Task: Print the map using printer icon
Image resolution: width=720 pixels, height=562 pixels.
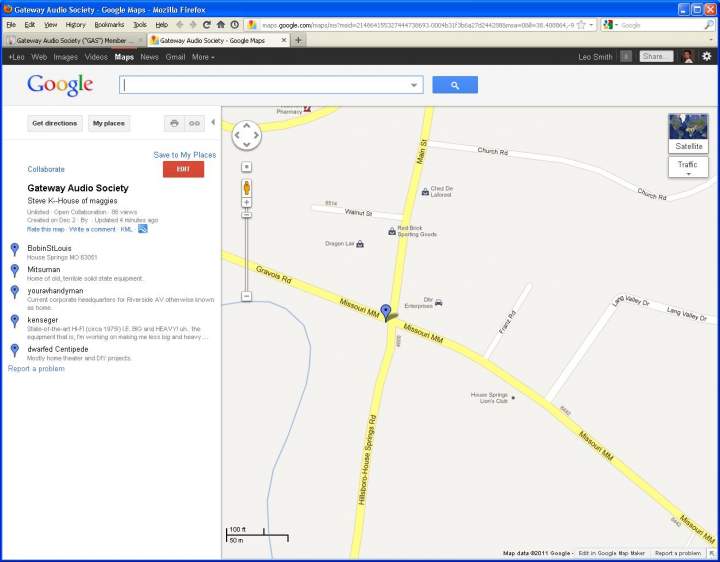Action: pyautogui.click(x=174, y=123)
